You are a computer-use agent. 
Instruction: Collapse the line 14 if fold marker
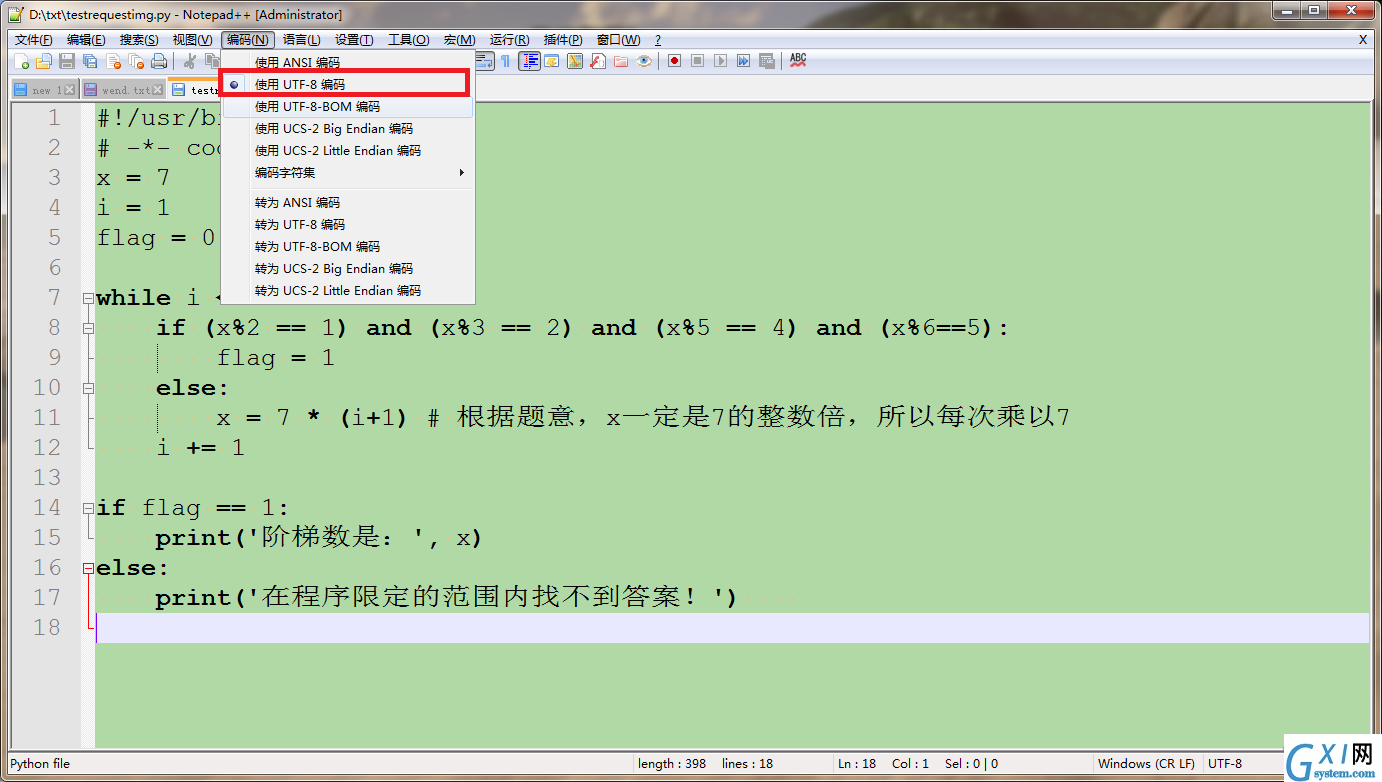pos(88,508)
